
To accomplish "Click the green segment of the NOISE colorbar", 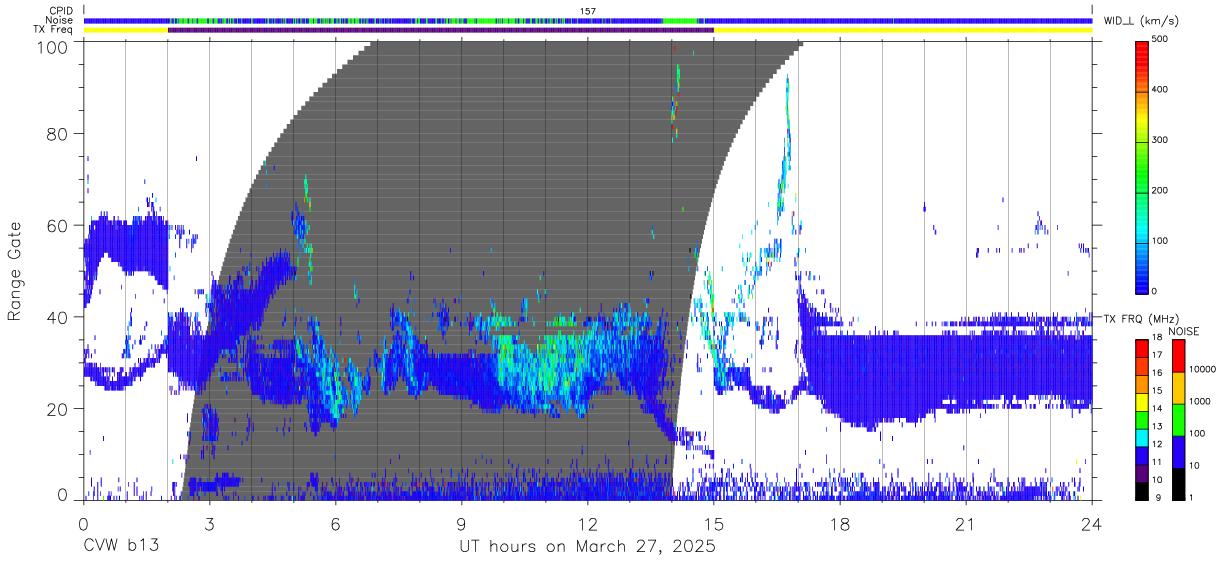I will pos(1178,419).
